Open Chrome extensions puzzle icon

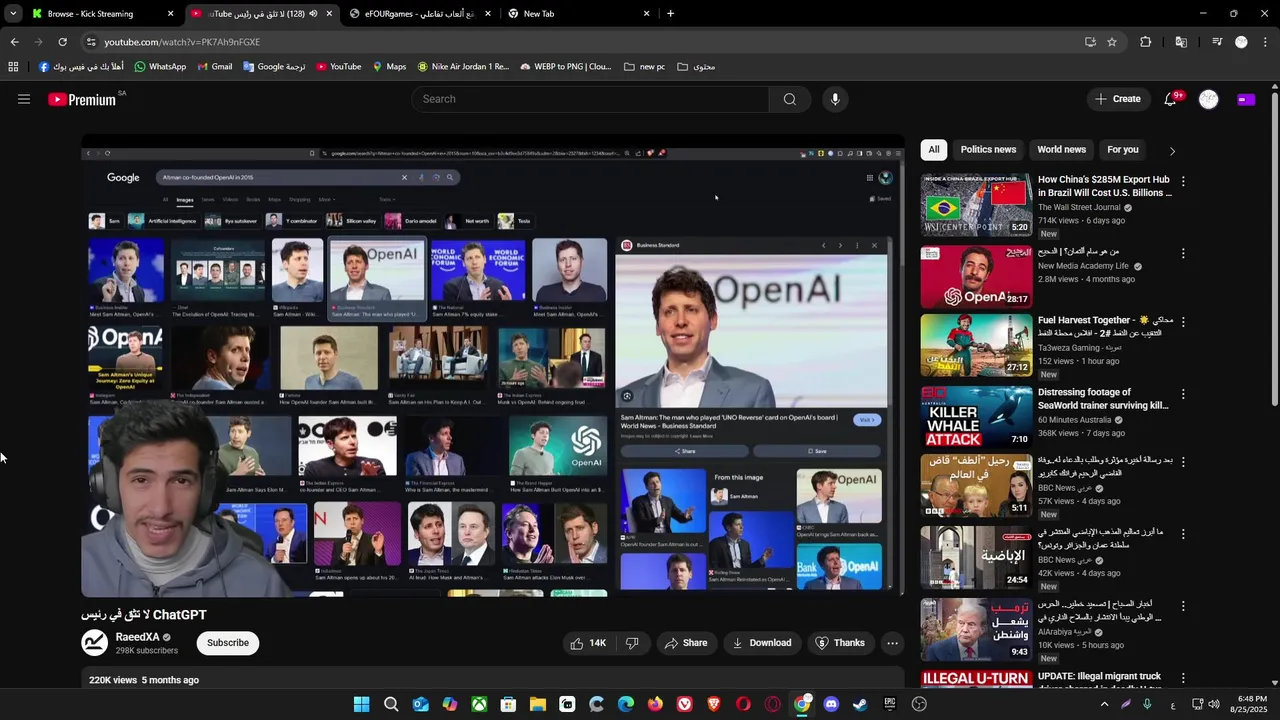[x=1146, y=42]
